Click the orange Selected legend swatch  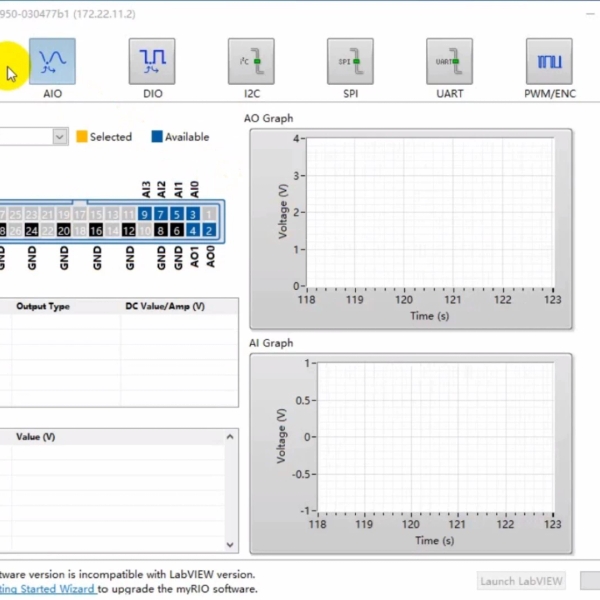(82, 137)
